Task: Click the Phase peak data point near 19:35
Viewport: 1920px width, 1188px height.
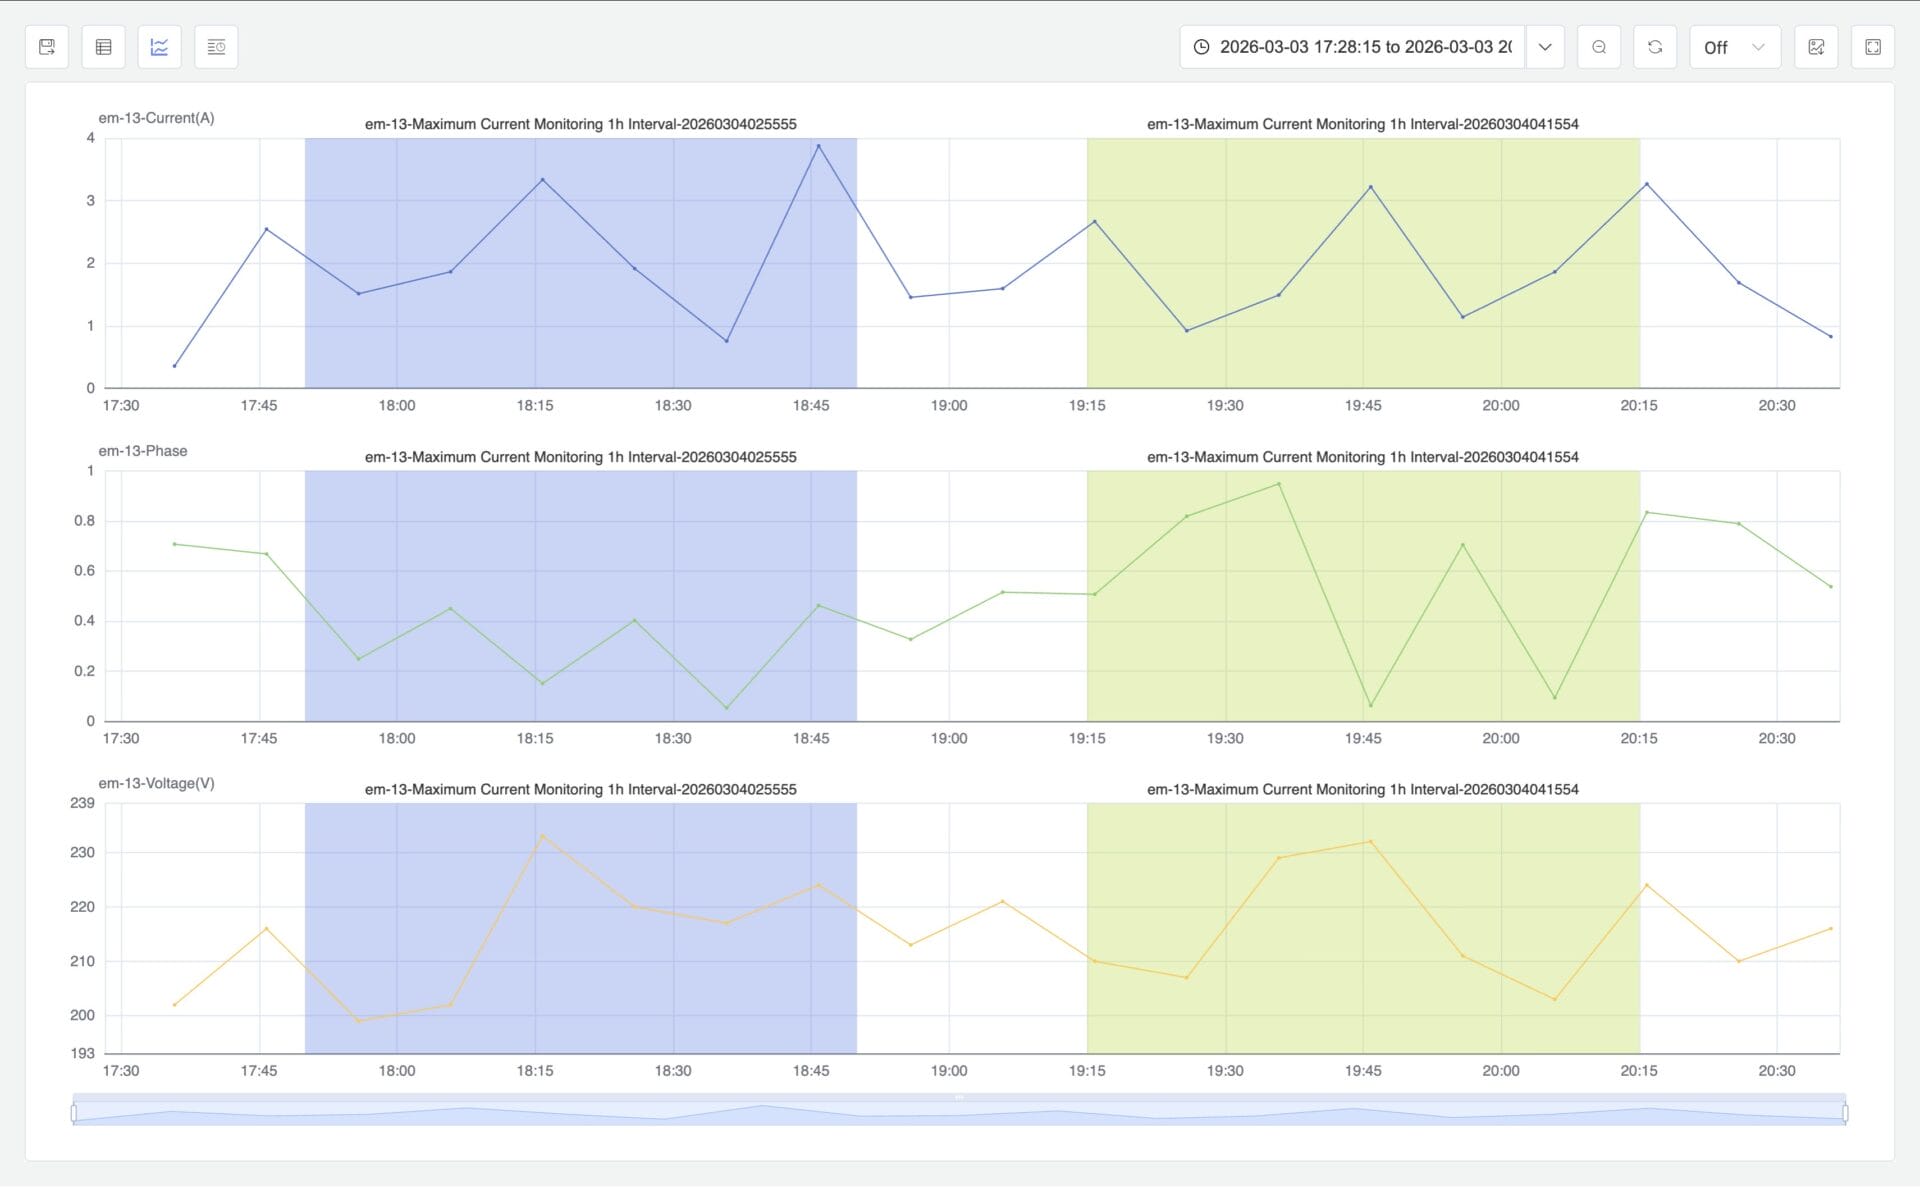Action: [x=1278, y=484]
